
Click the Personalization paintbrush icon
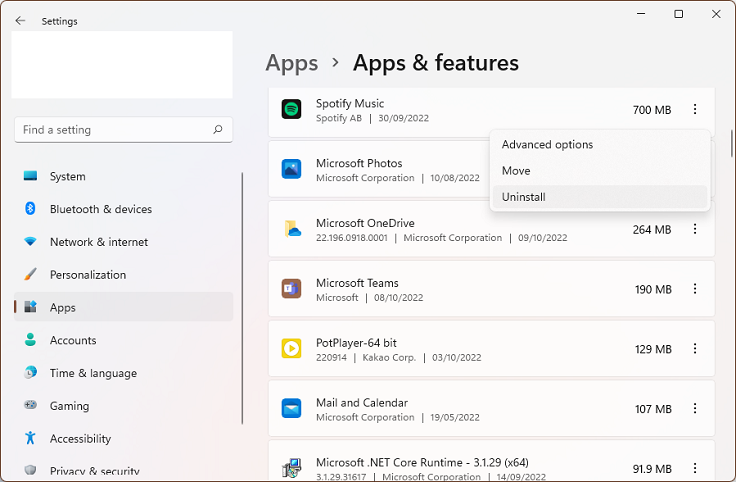click(31, 274)
